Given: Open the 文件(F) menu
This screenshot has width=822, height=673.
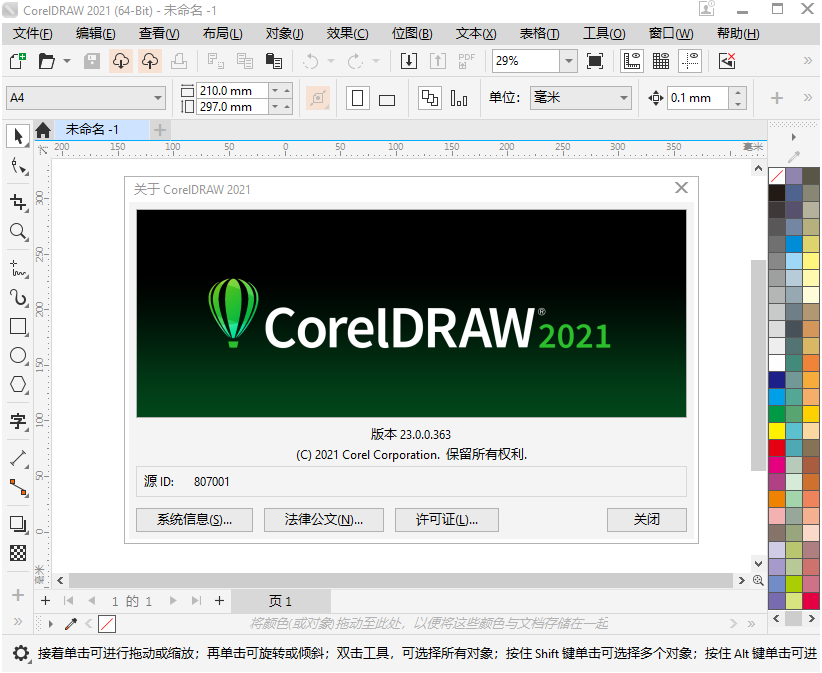Looking at the screenshot, I should click(33, 34).
